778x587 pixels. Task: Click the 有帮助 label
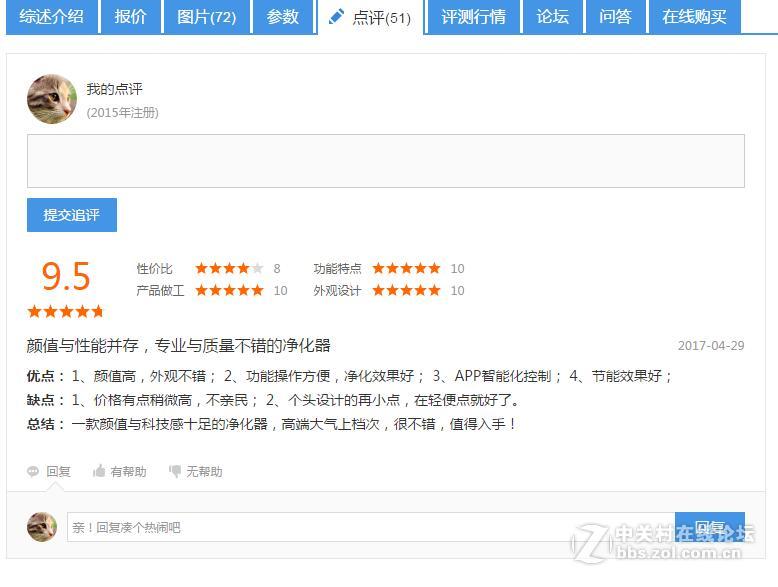click(x=129, y=471)
